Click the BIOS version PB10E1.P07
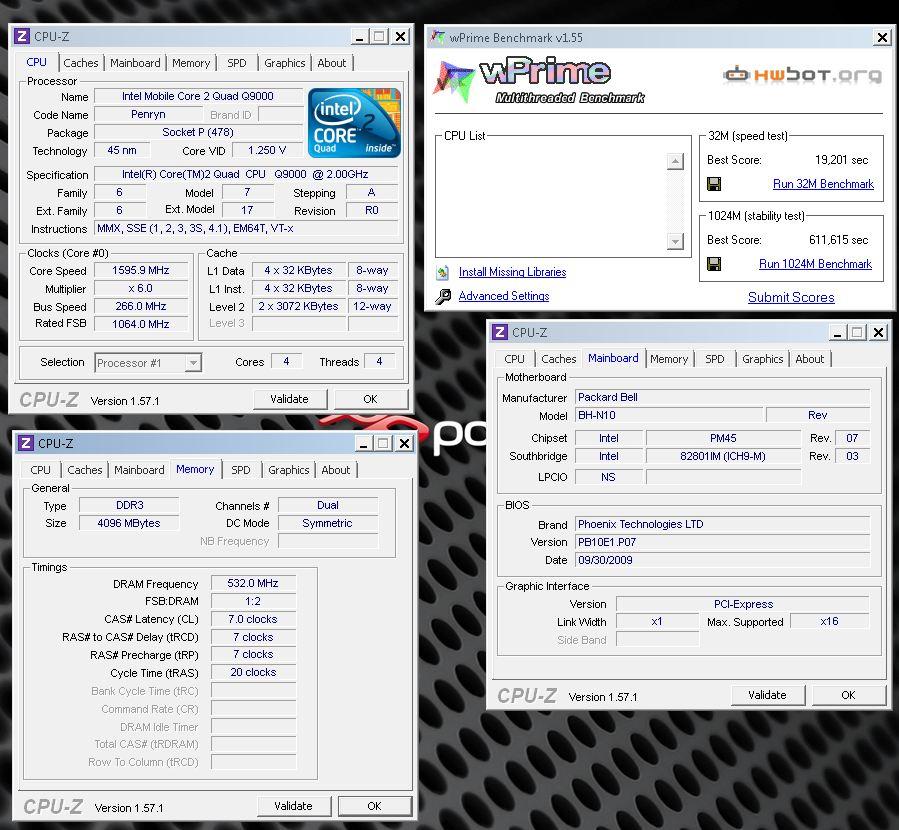 (x=722, y=542)
